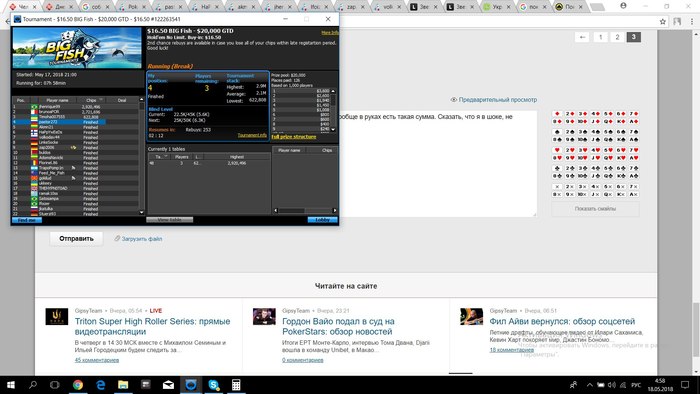Sort tables by the Highest column
The width and height of the screenshot is (700, 394).
click(237, 157)
